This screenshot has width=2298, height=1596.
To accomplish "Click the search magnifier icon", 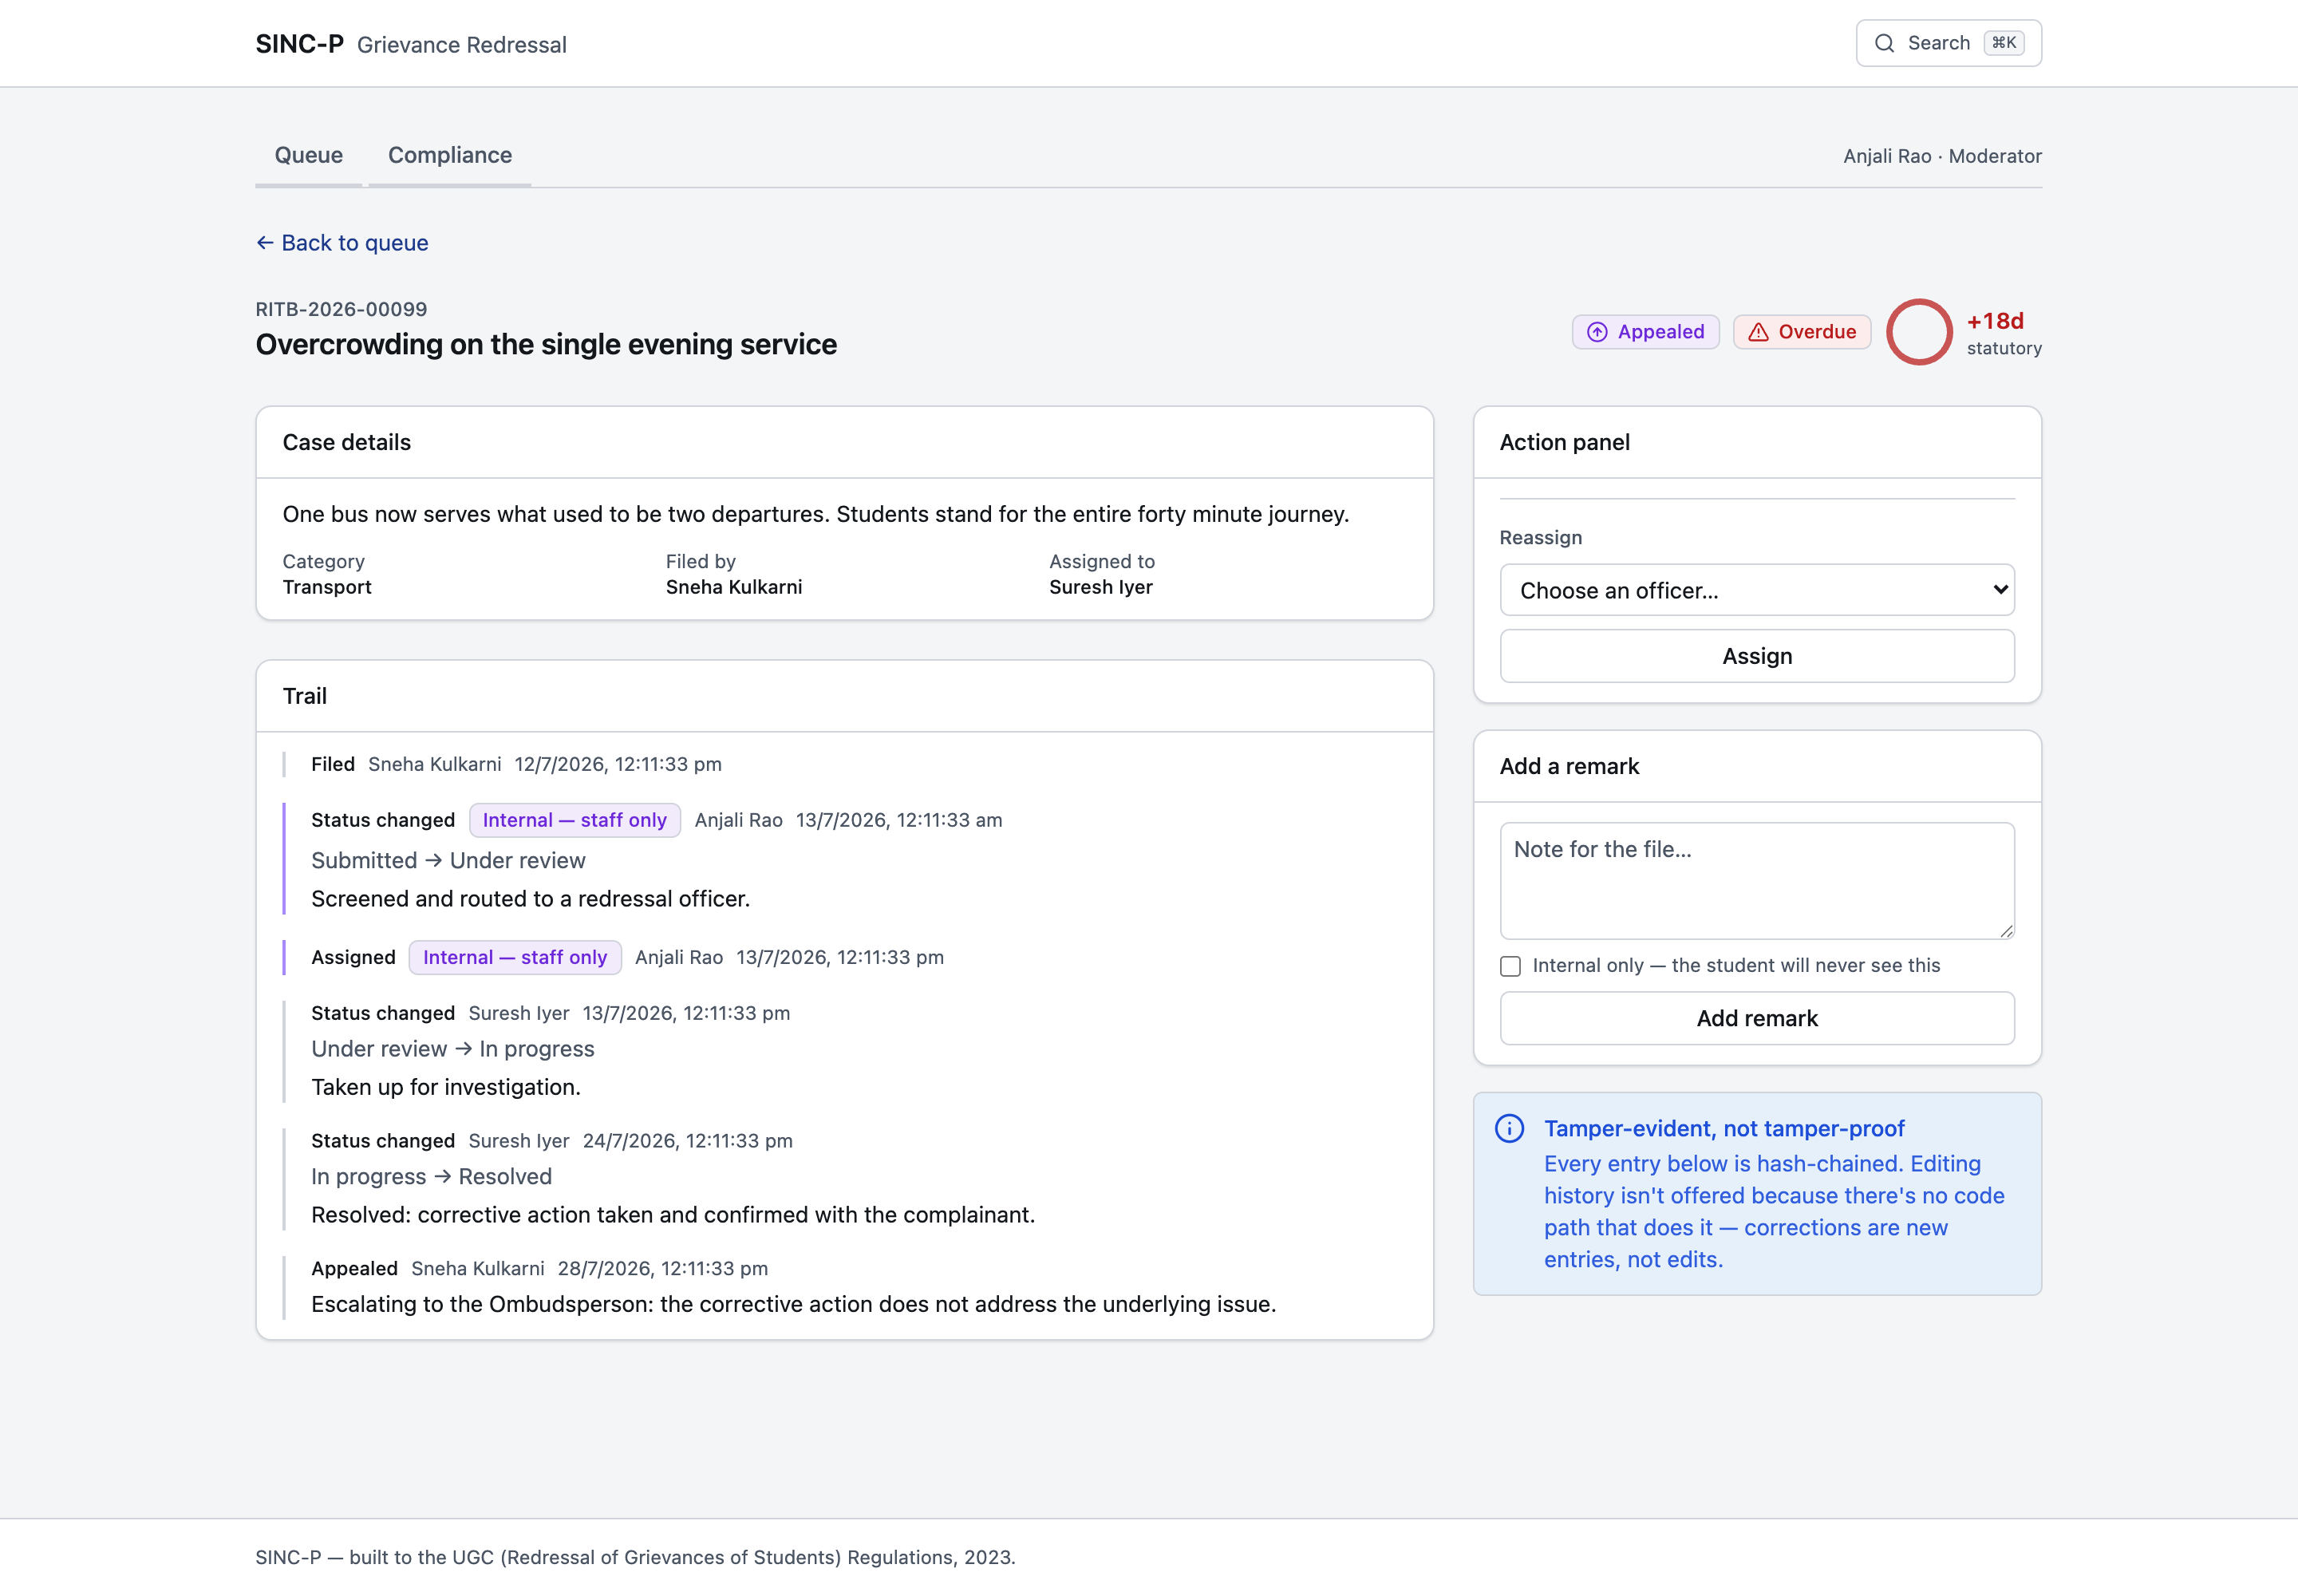I will (1884, 43).
